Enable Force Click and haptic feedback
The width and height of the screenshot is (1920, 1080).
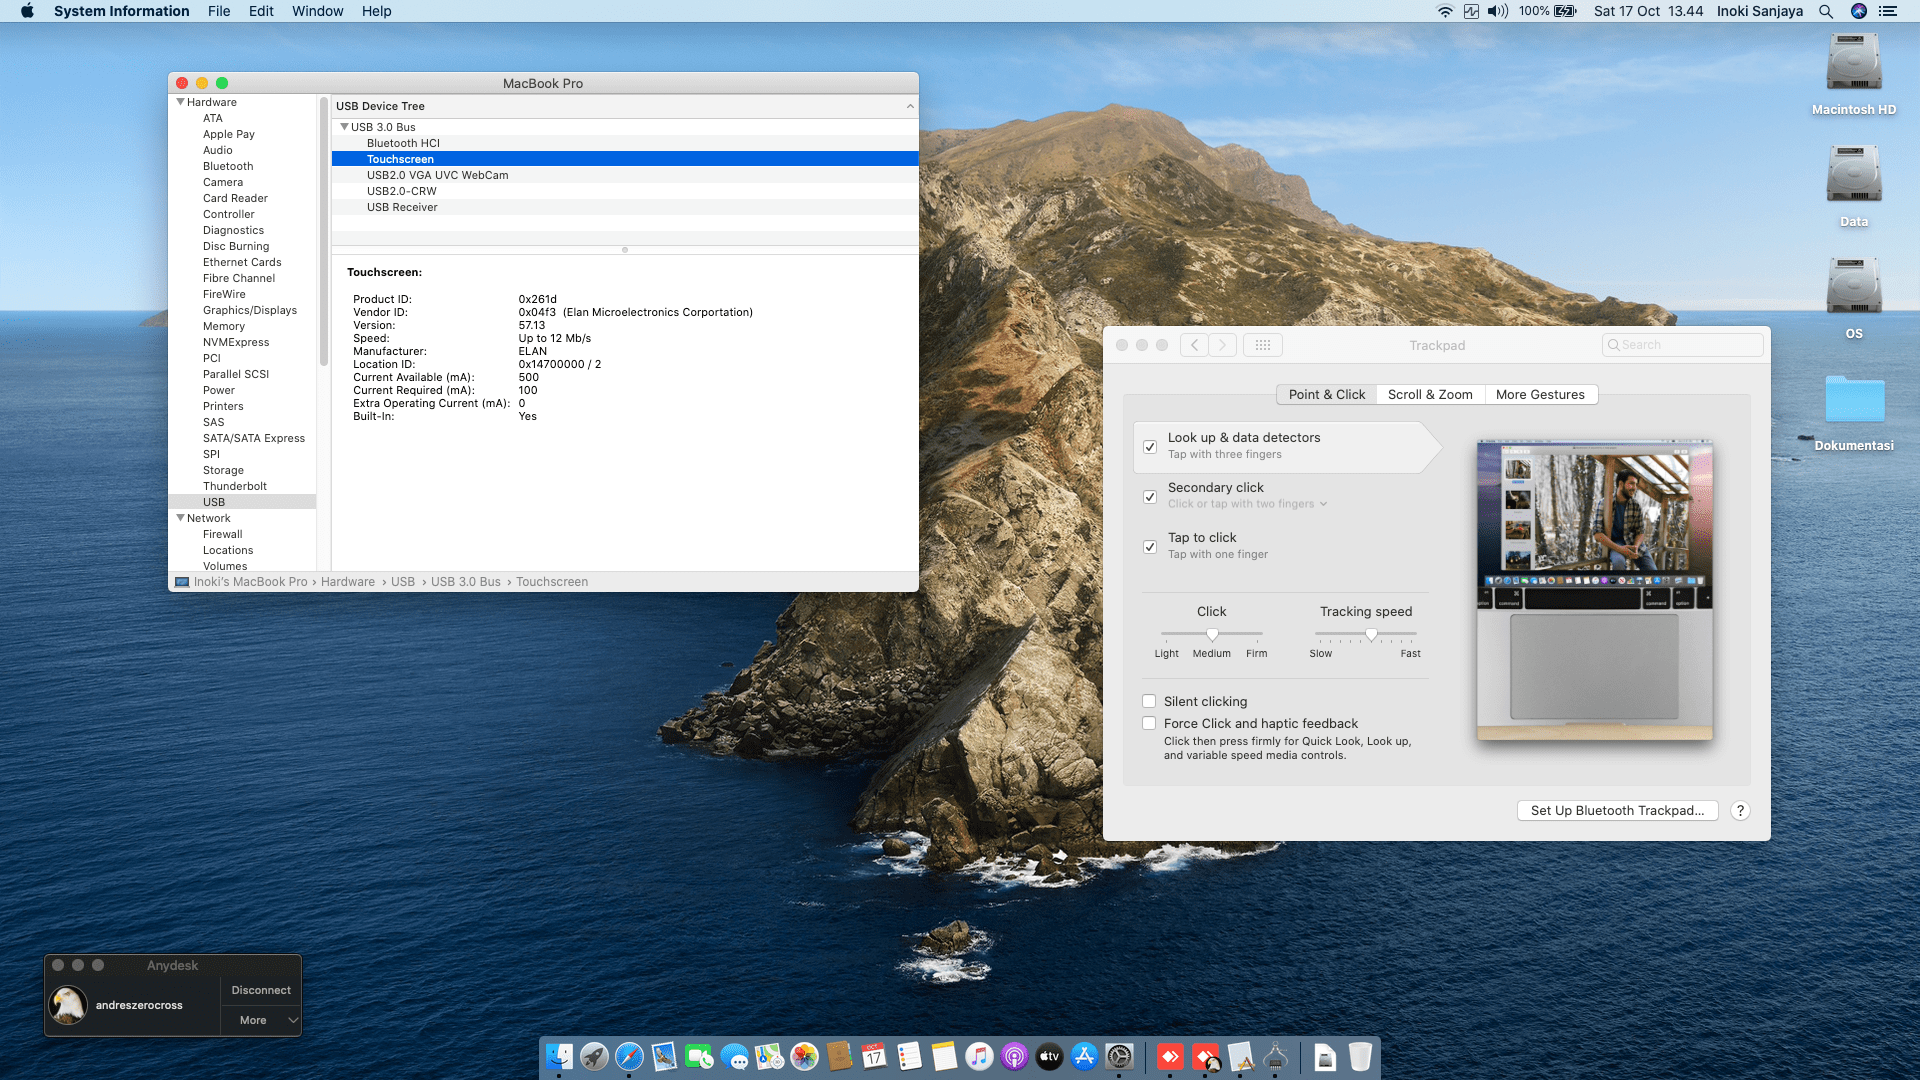[x=1149, y=723]
